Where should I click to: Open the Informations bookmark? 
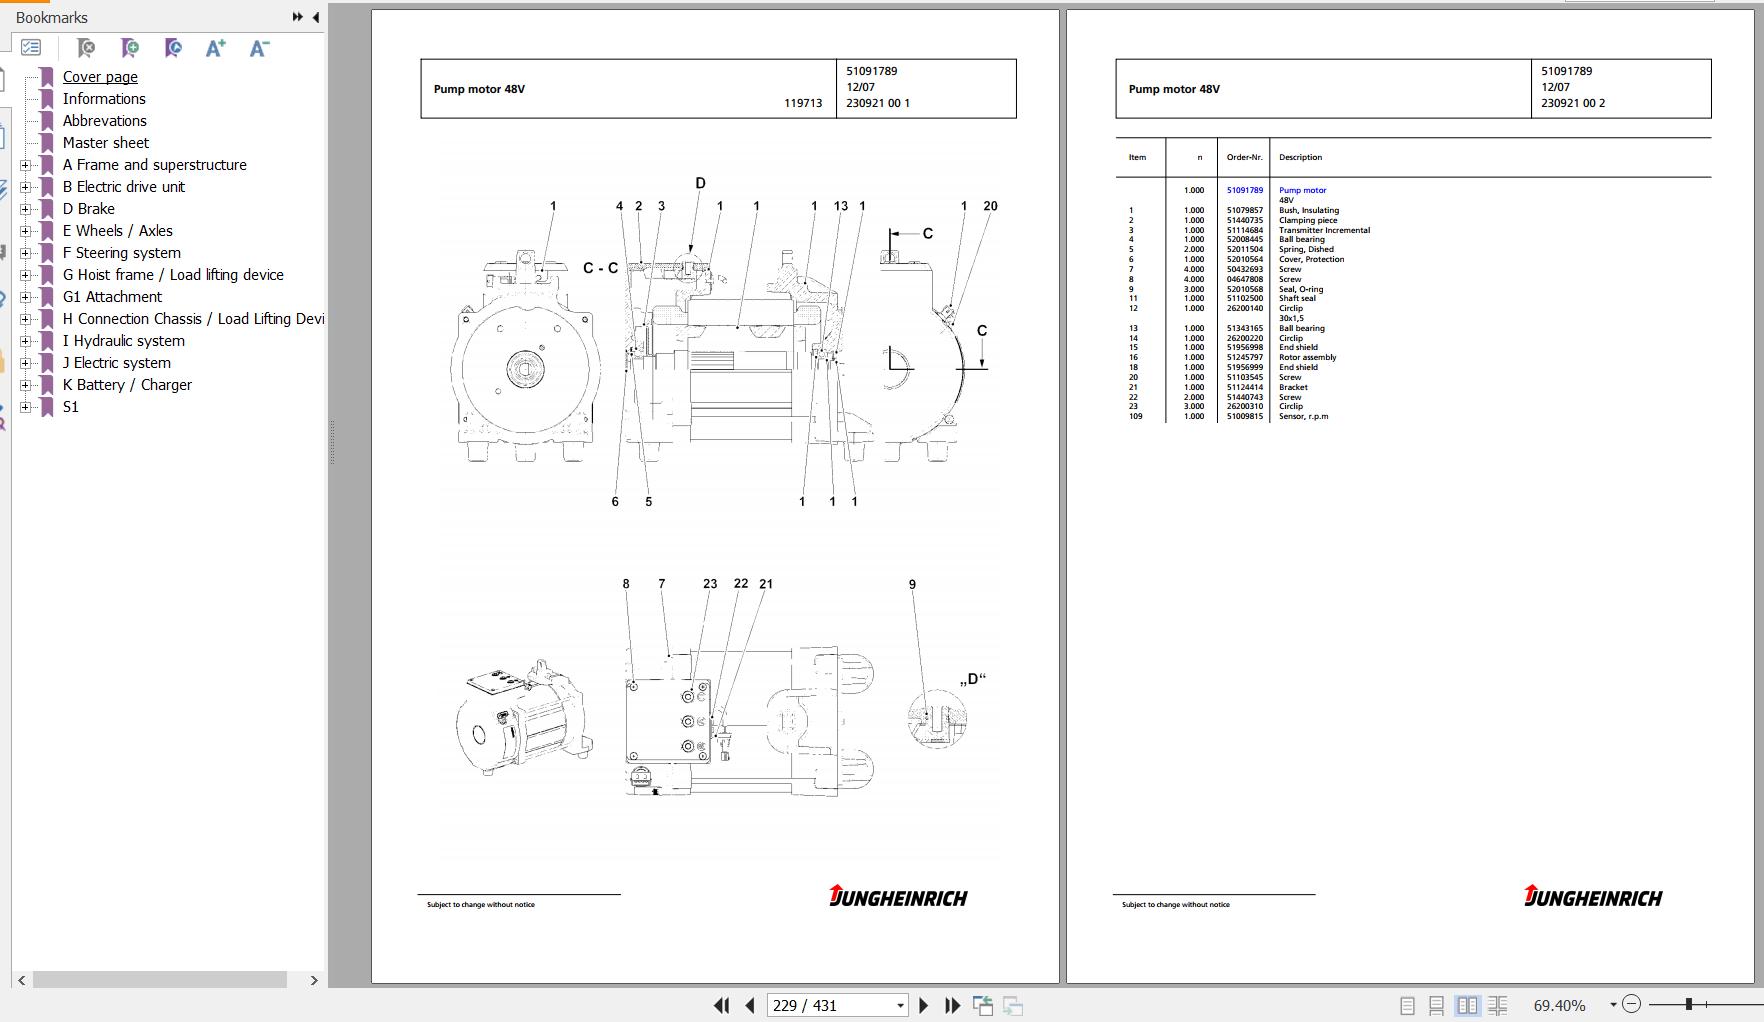104,99
